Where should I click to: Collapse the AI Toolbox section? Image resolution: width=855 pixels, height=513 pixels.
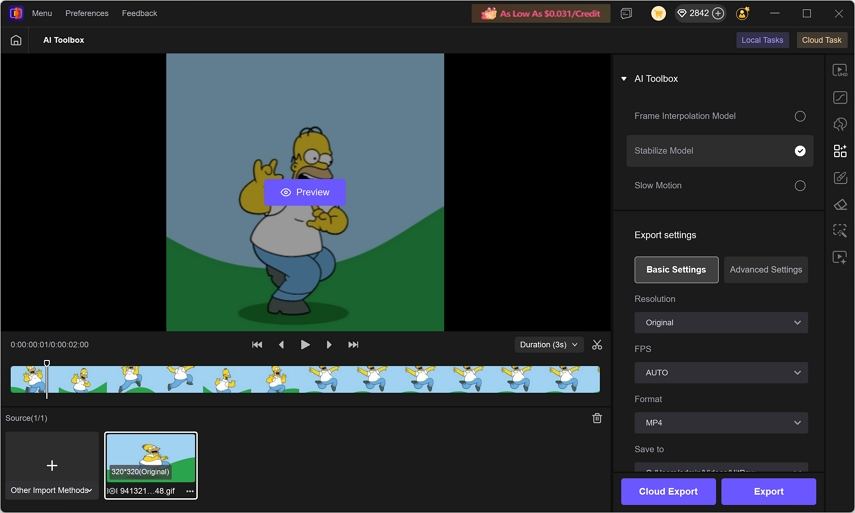point(624,79)
